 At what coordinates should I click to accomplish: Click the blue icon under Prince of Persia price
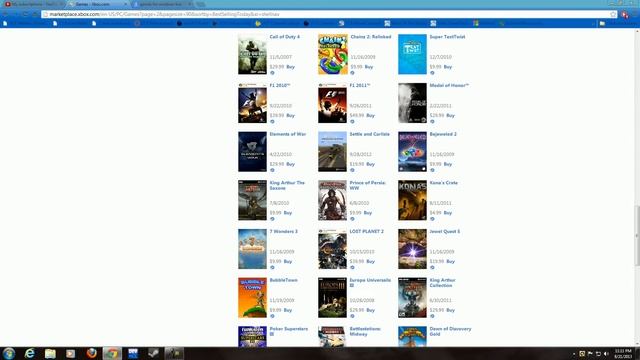(352, 219)
